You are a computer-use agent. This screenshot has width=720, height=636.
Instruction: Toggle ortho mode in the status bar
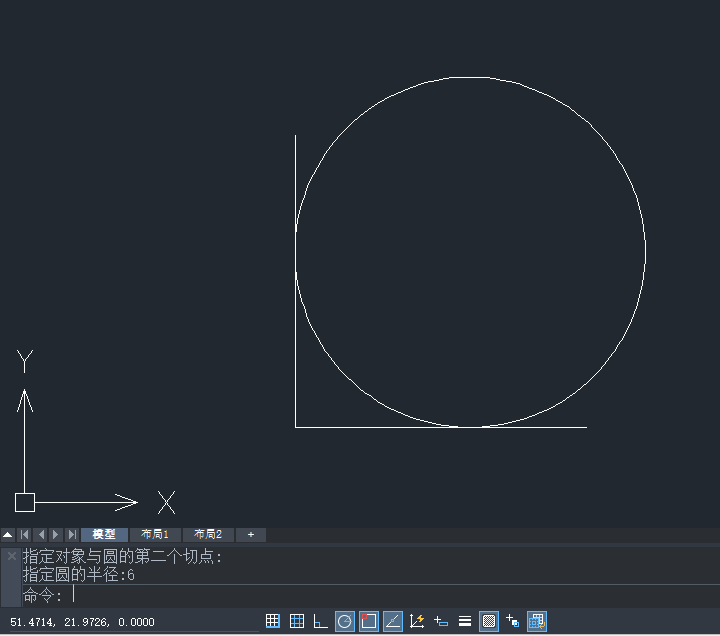pos(321,621)
